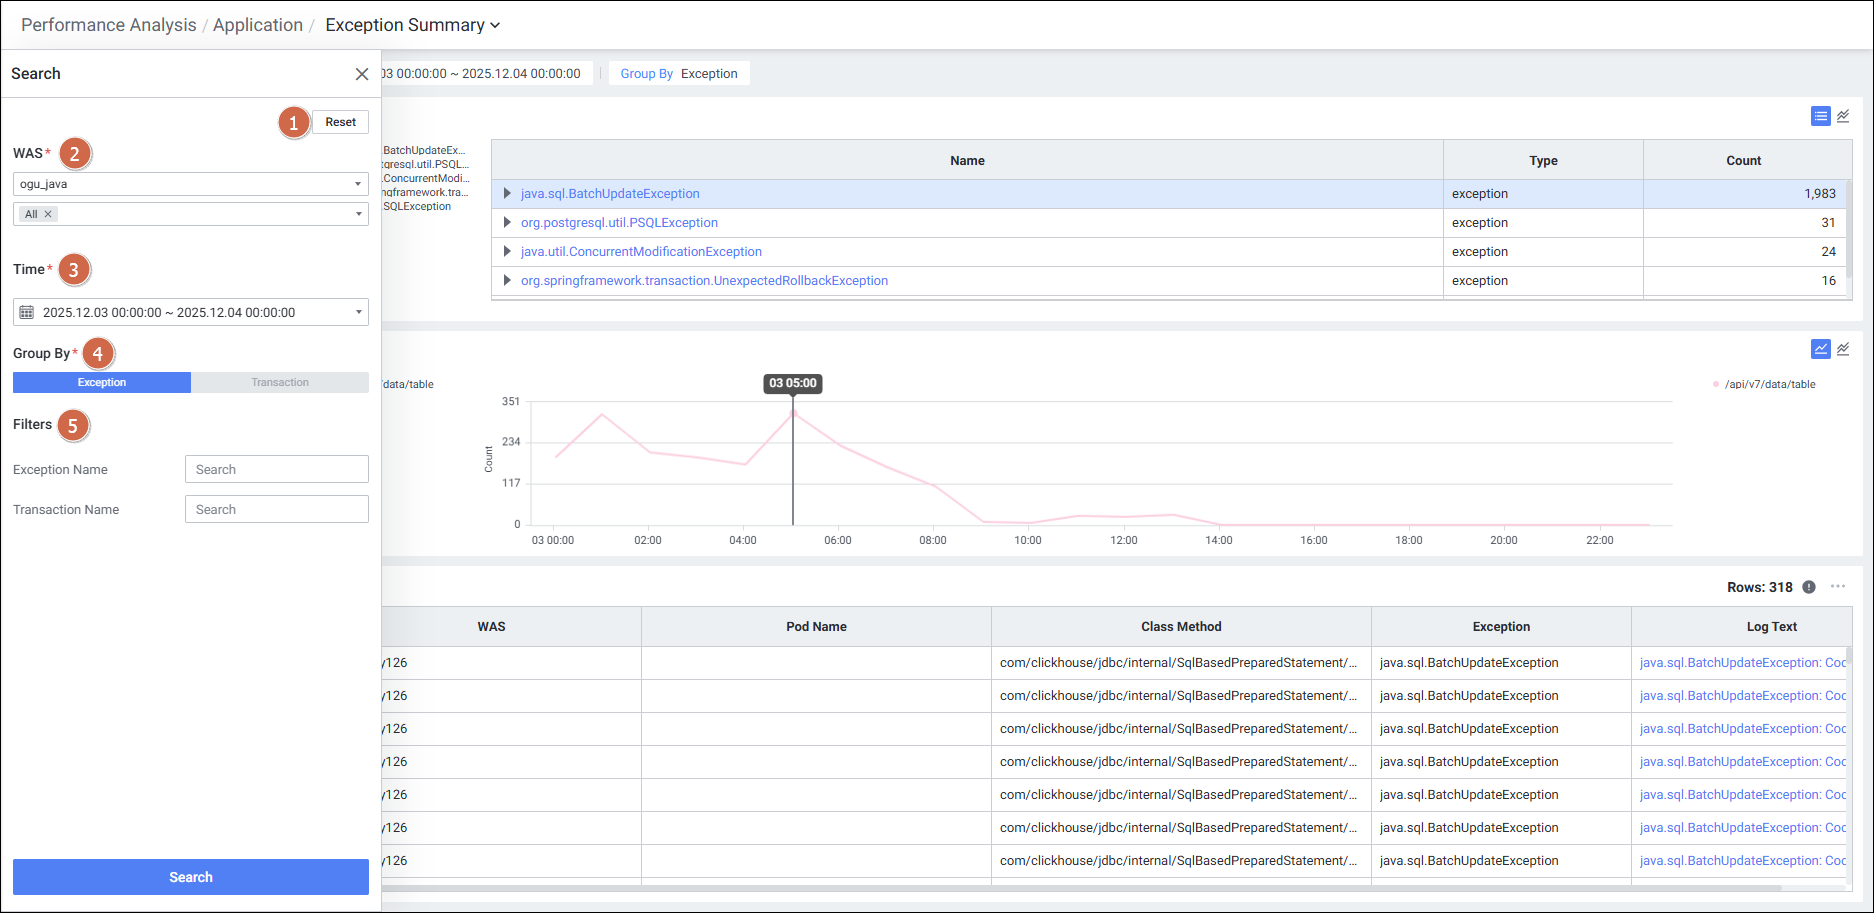This screenshot has width=1874, height=913.
Task: Click the info icon next to Rows: 318
Action: pyautogui.click(x=1808, y=587)
